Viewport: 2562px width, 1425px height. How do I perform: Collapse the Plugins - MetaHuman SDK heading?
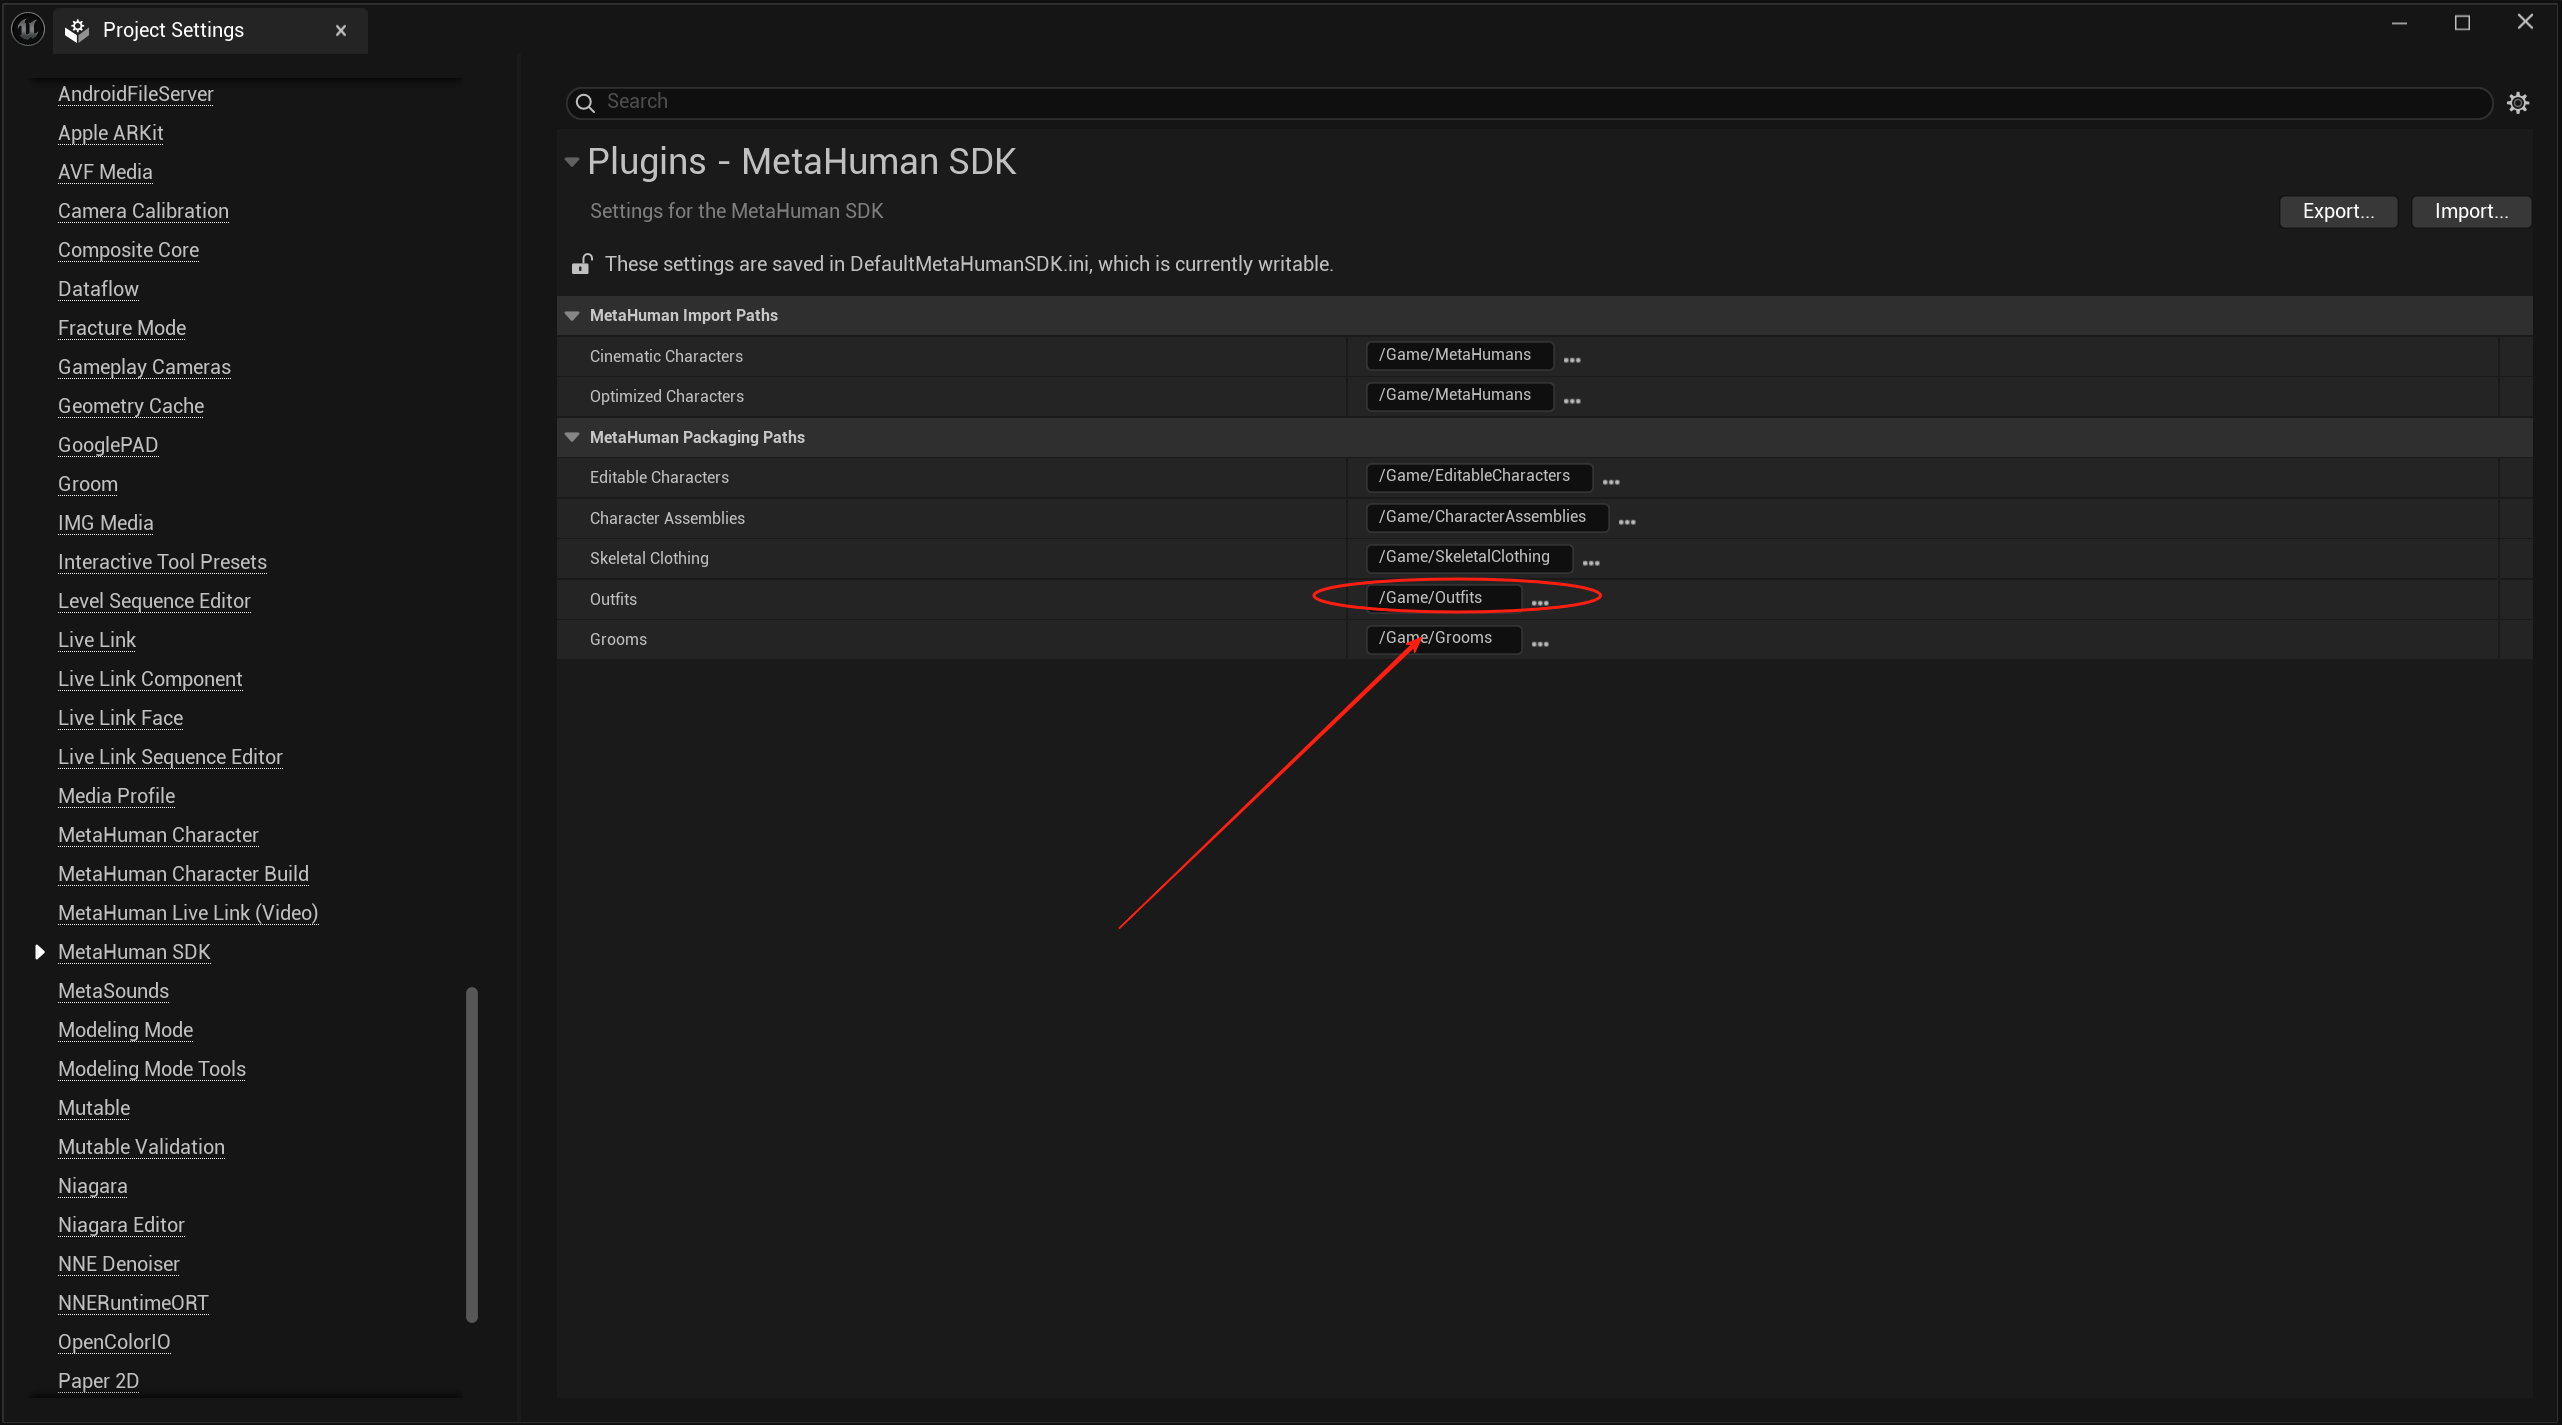point(572,162)
